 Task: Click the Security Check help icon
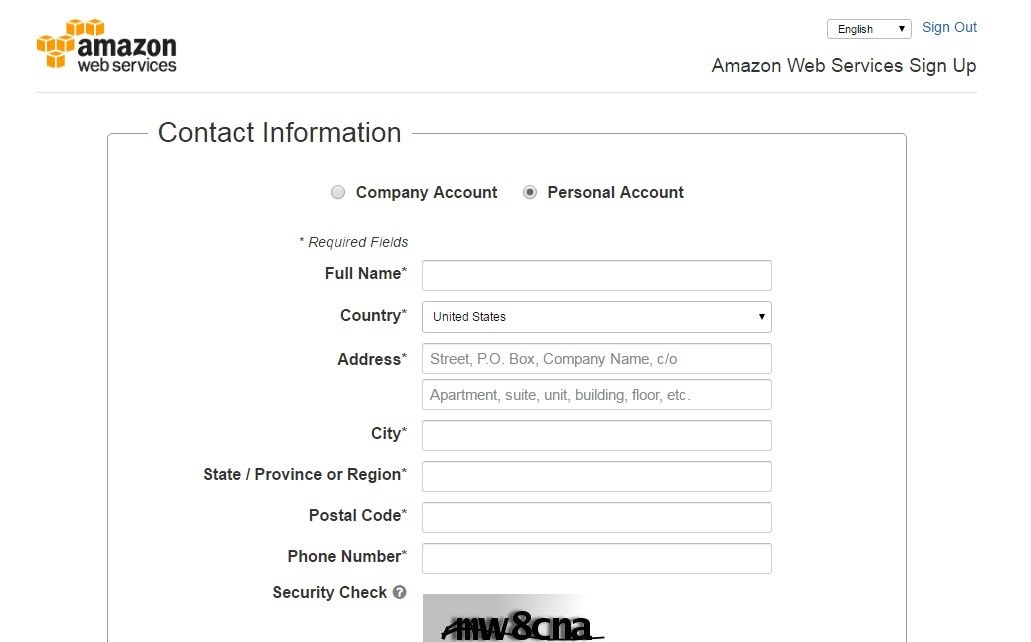click(400, 592)
